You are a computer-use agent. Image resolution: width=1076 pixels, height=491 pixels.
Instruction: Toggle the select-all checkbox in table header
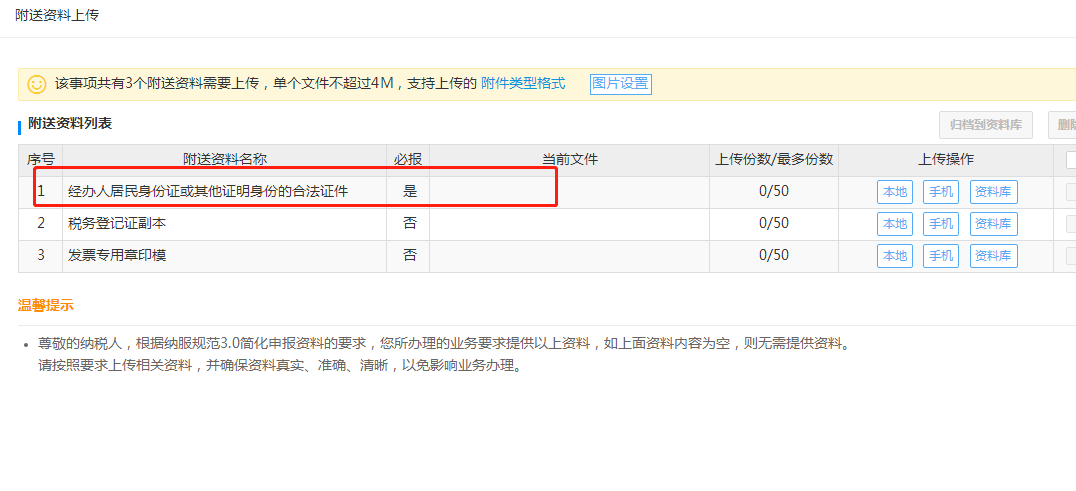tap(1071, 160)
